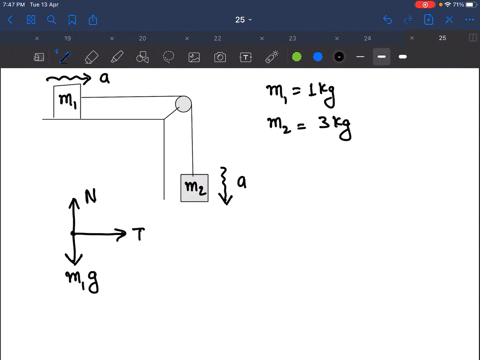480x360 pixels.
Task: Select the thinnest stroke width
Action: (360, 57)
